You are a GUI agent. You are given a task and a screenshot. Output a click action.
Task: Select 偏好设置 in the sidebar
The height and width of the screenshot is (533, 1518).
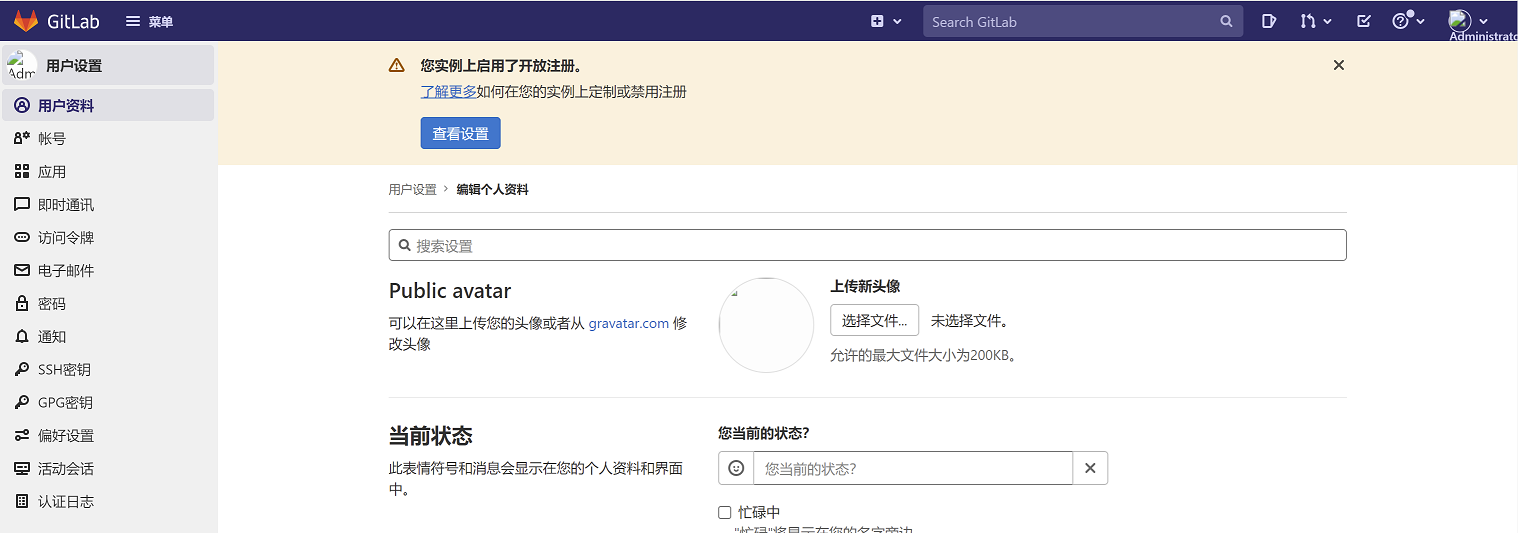coord(66,436)
